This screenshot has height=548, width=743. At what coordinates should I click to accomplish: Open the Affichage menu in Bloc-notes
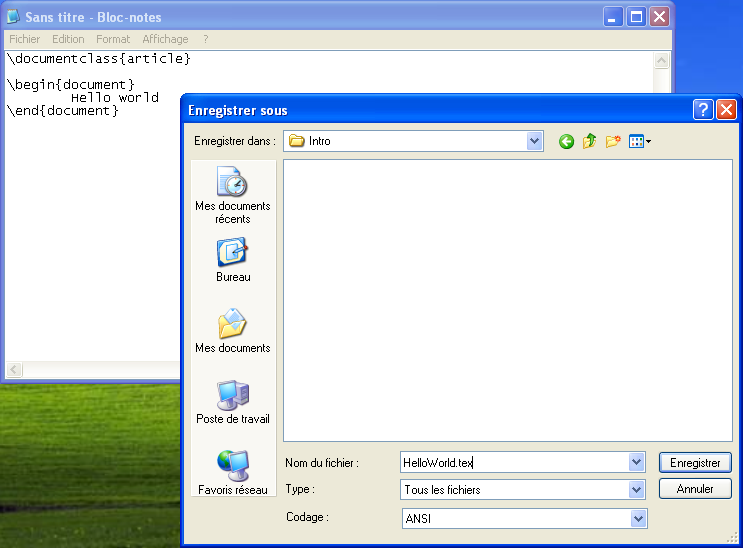tap(165, 39)
